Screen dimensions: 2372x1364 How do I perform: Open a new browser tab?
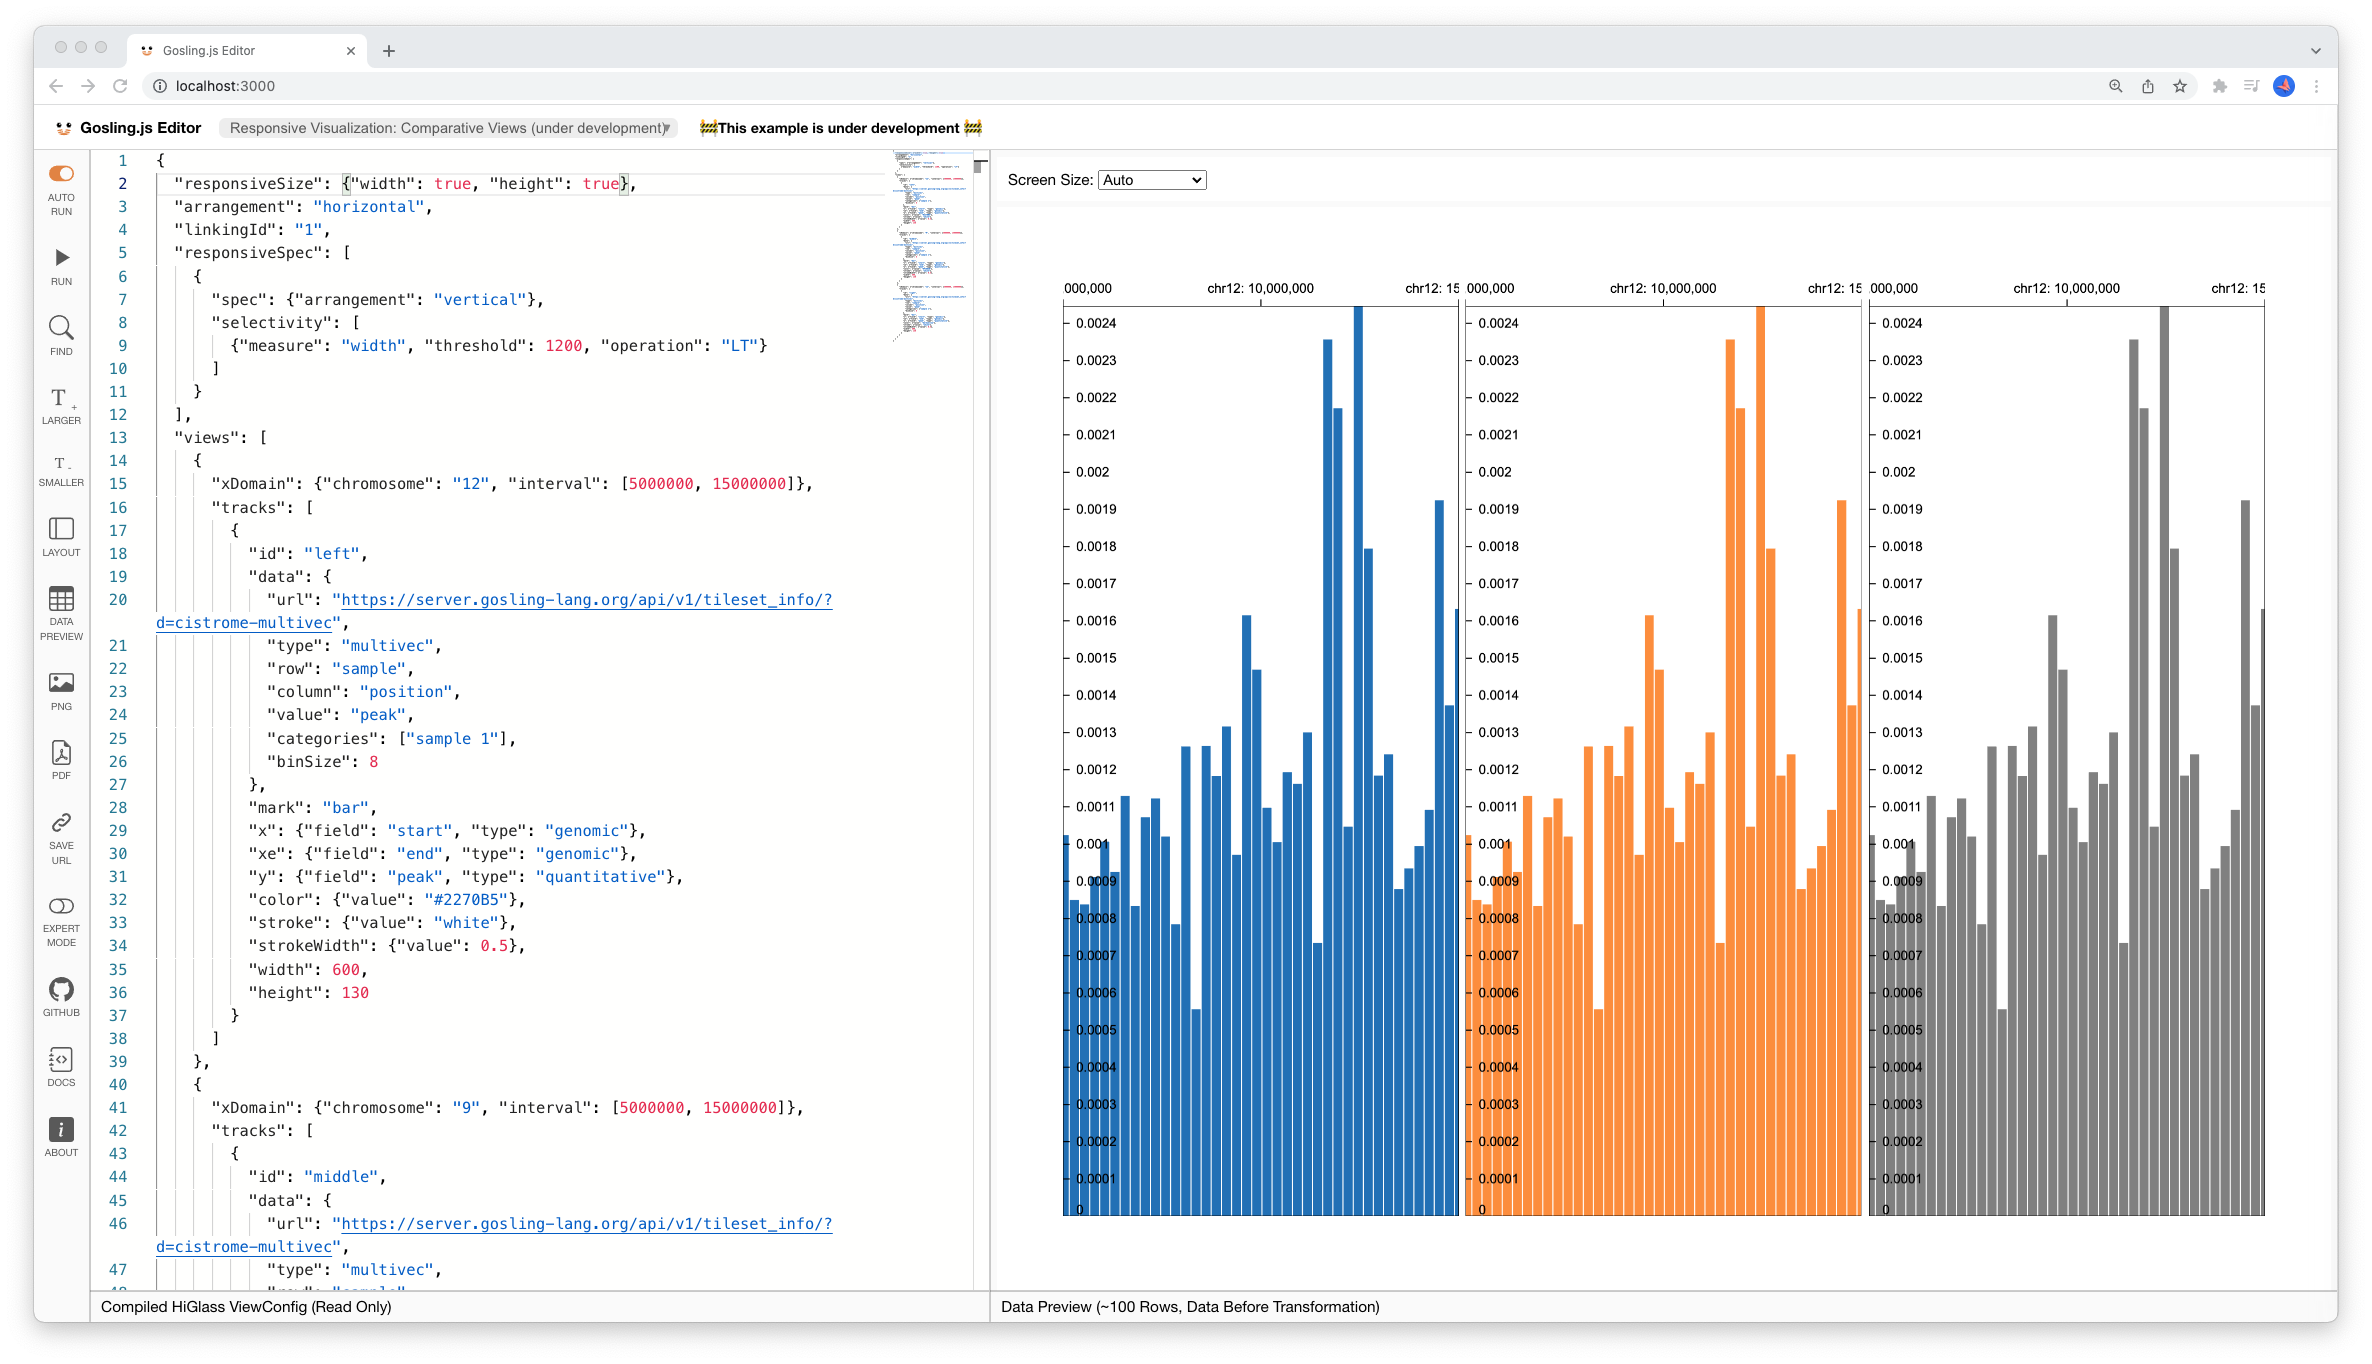coord(389,51)
